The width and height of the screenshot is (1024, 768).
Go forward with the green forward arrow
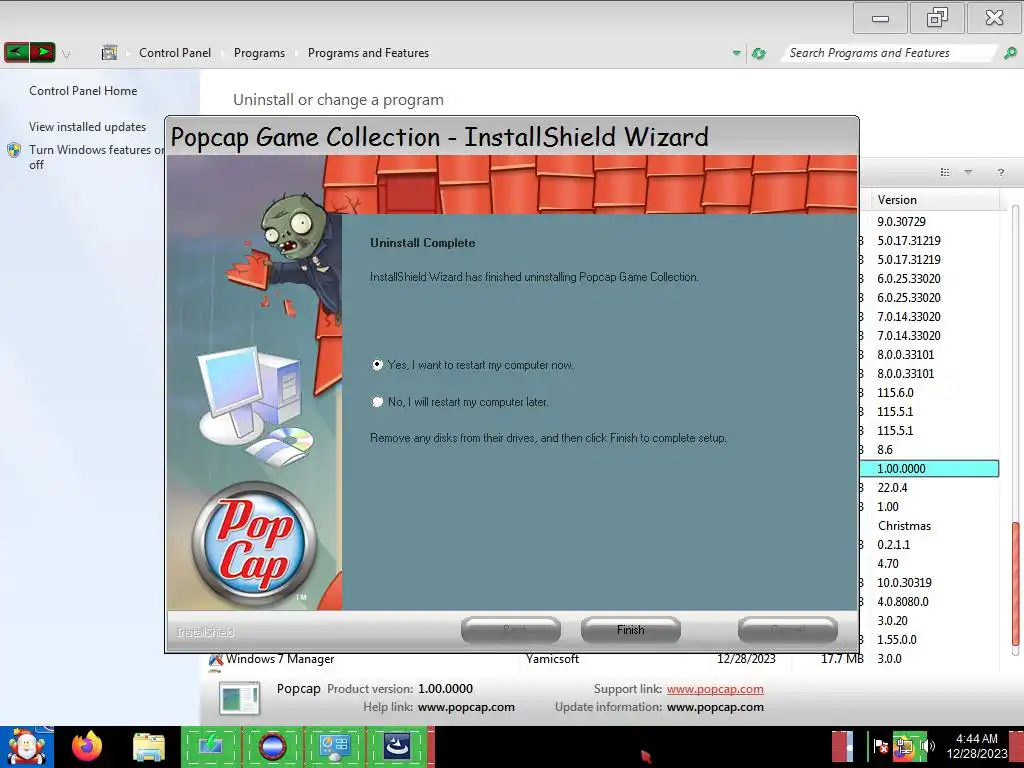[42, 52]
